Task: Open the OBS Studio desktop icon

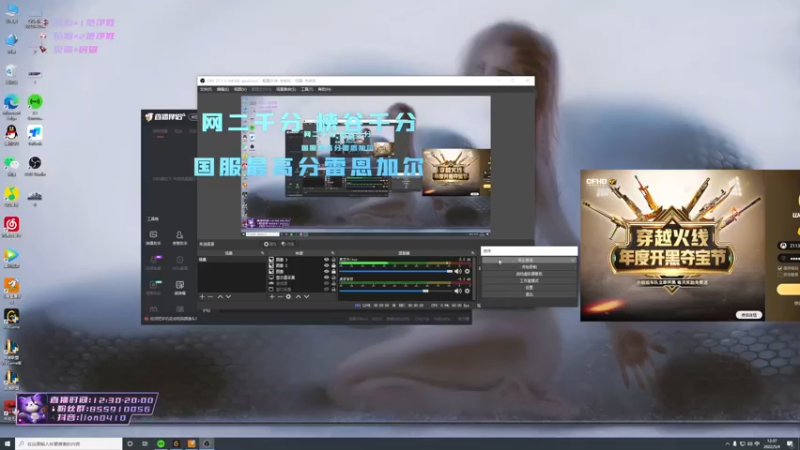Action: tap(35, 166)
